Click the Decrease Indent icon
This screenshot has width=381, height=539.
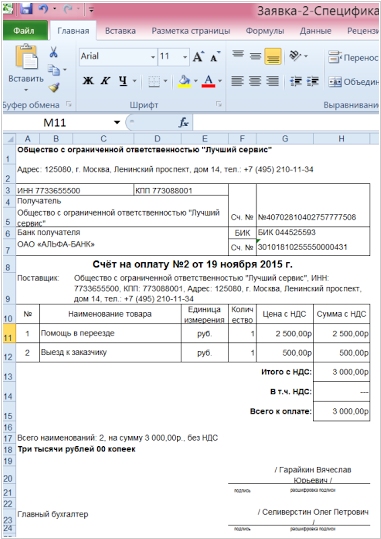point(296,81)
